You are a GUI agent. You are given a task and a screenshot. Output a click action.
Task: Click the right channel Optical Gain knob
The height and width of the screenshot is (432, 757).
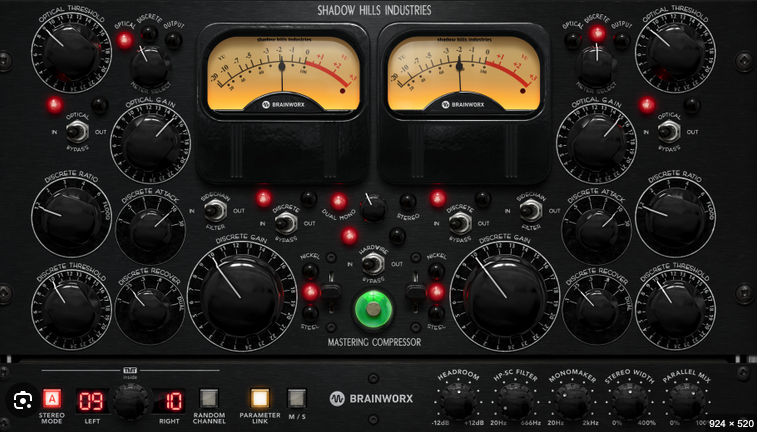click(x=596, y=143)
